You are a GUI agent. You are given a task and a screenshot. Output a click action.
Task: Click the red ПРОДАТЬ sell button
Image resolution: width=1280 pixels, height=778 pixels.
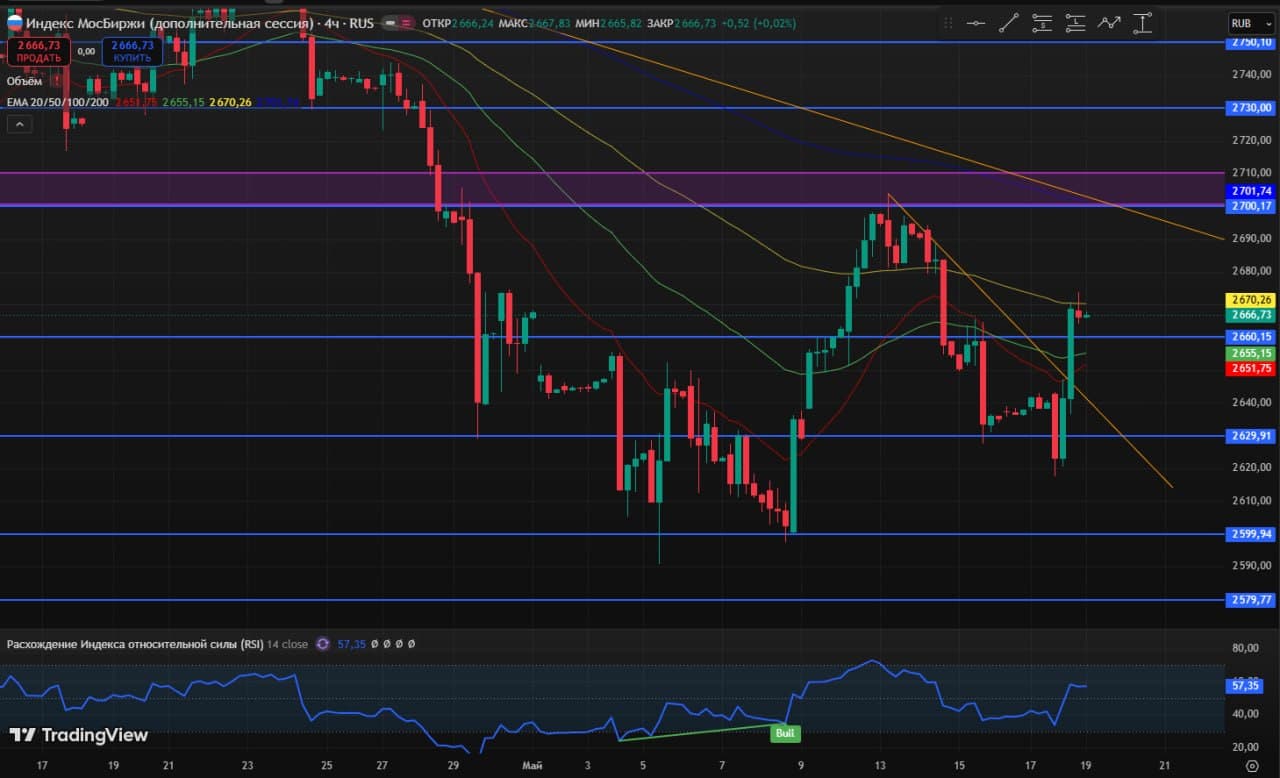click(38, 51)
